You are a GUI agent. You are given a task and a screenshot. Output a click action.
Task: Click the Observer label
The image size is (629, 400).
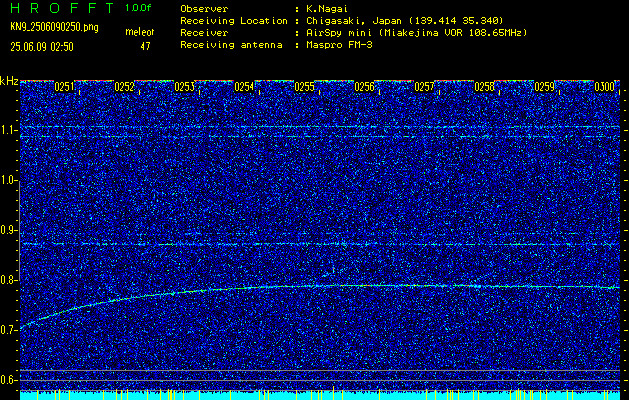pos(204,8)
